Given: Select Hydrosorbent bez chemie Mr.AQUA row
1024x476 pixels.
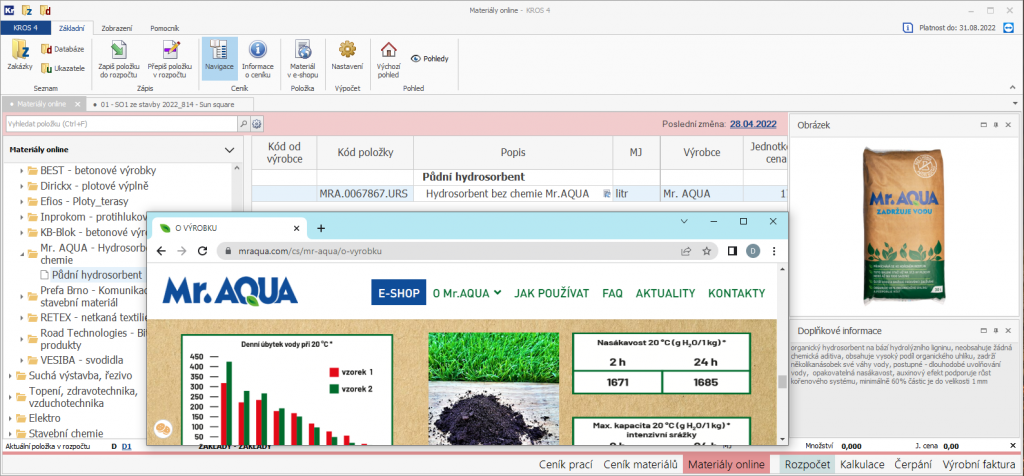Looking at the screenshot, I should pos(507,193).
